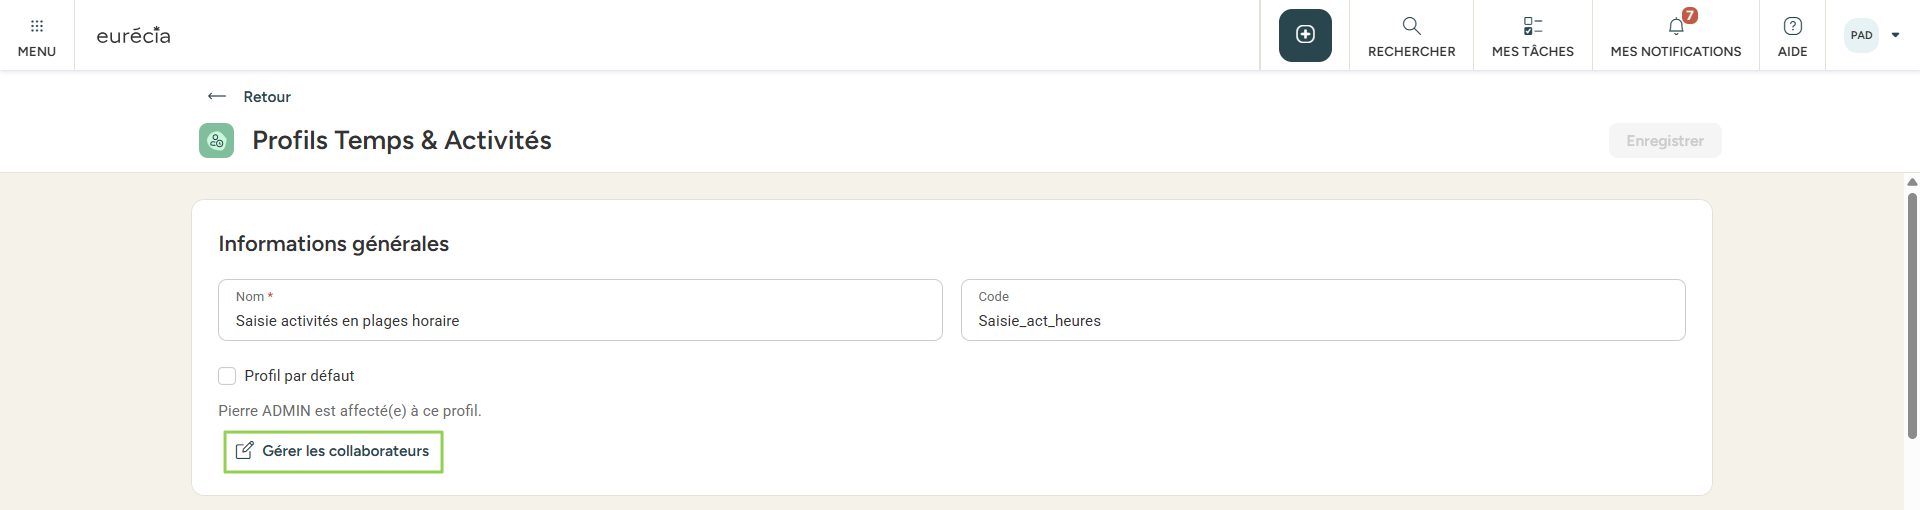Click the Nom input field
Image resolution: width=1920 pixels, height=510 pixels.
580,320
